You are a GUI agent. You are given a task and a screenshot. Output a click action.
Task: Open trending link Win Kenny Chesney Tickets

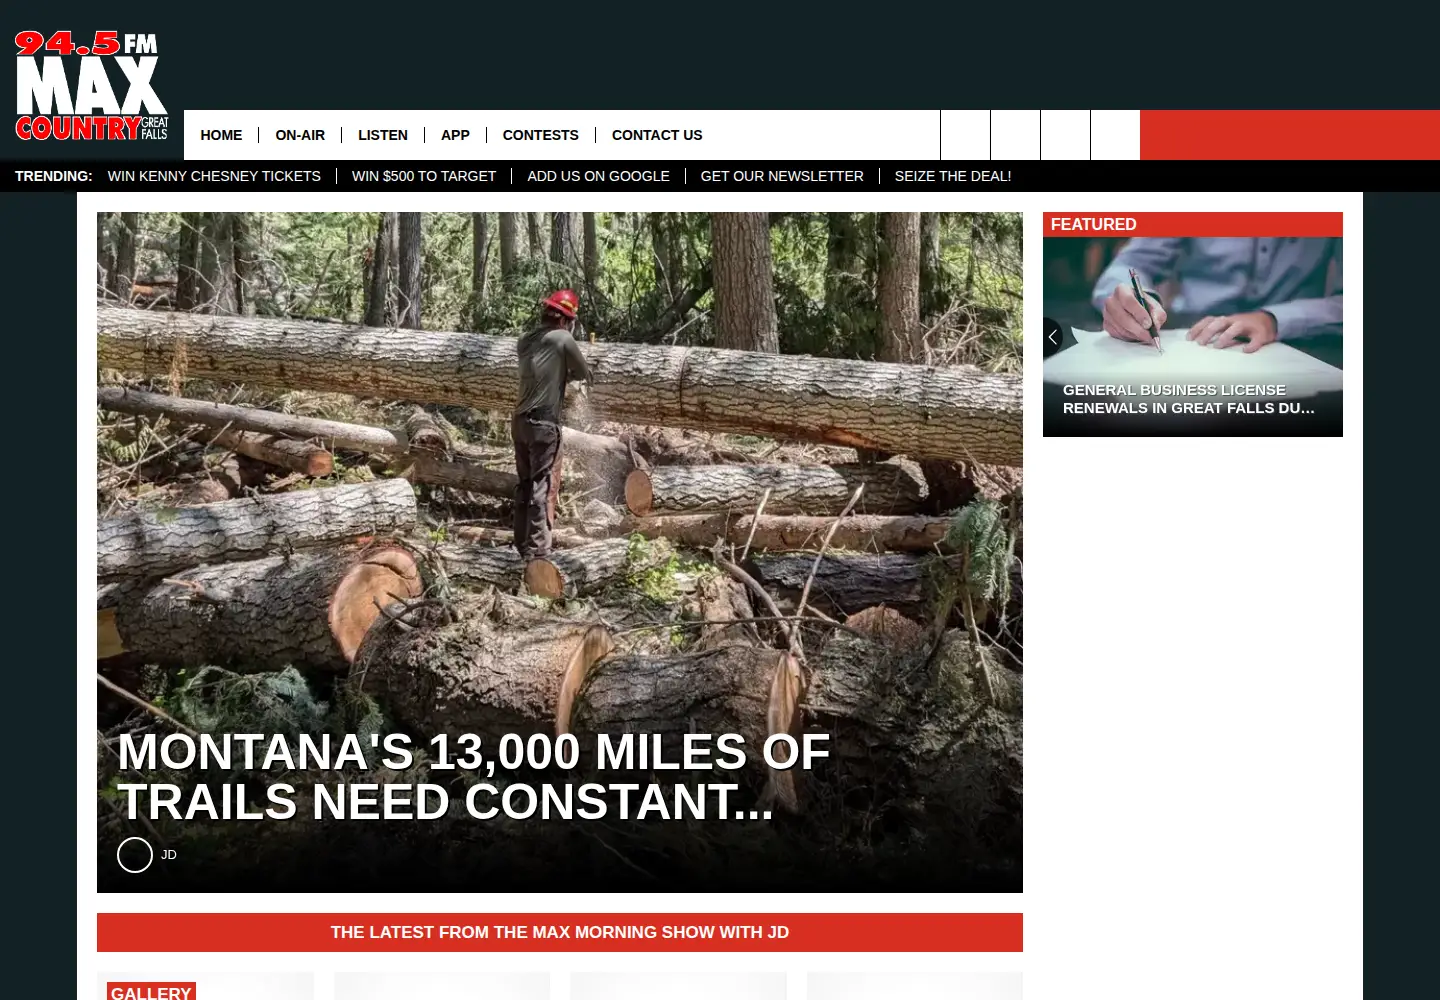[x=214, y=176]
